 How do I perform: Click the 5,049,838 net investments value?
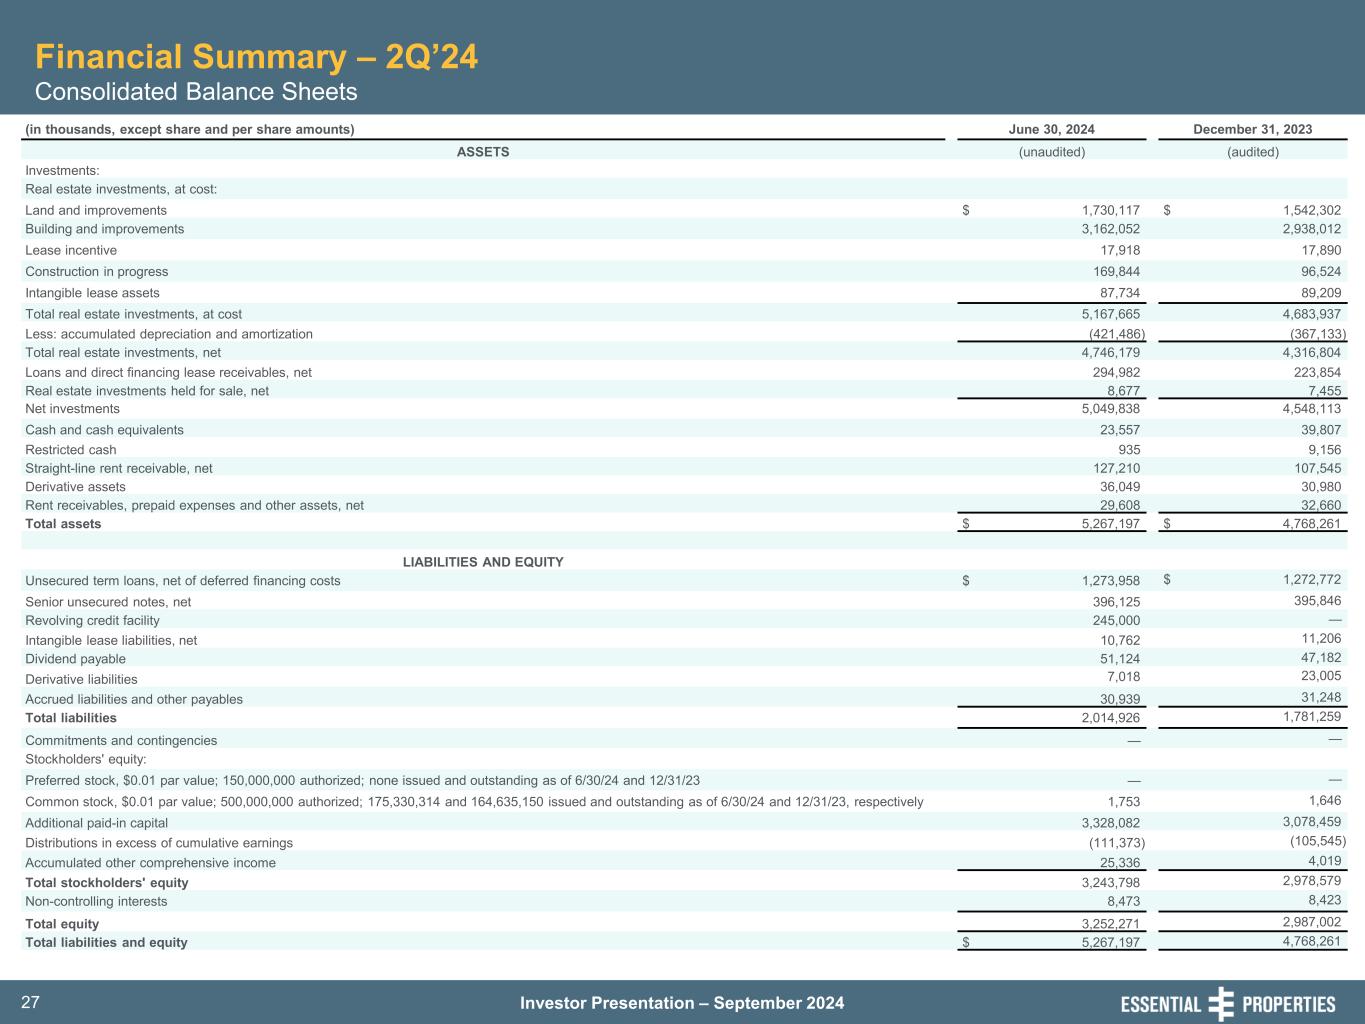pos(1110,409)
